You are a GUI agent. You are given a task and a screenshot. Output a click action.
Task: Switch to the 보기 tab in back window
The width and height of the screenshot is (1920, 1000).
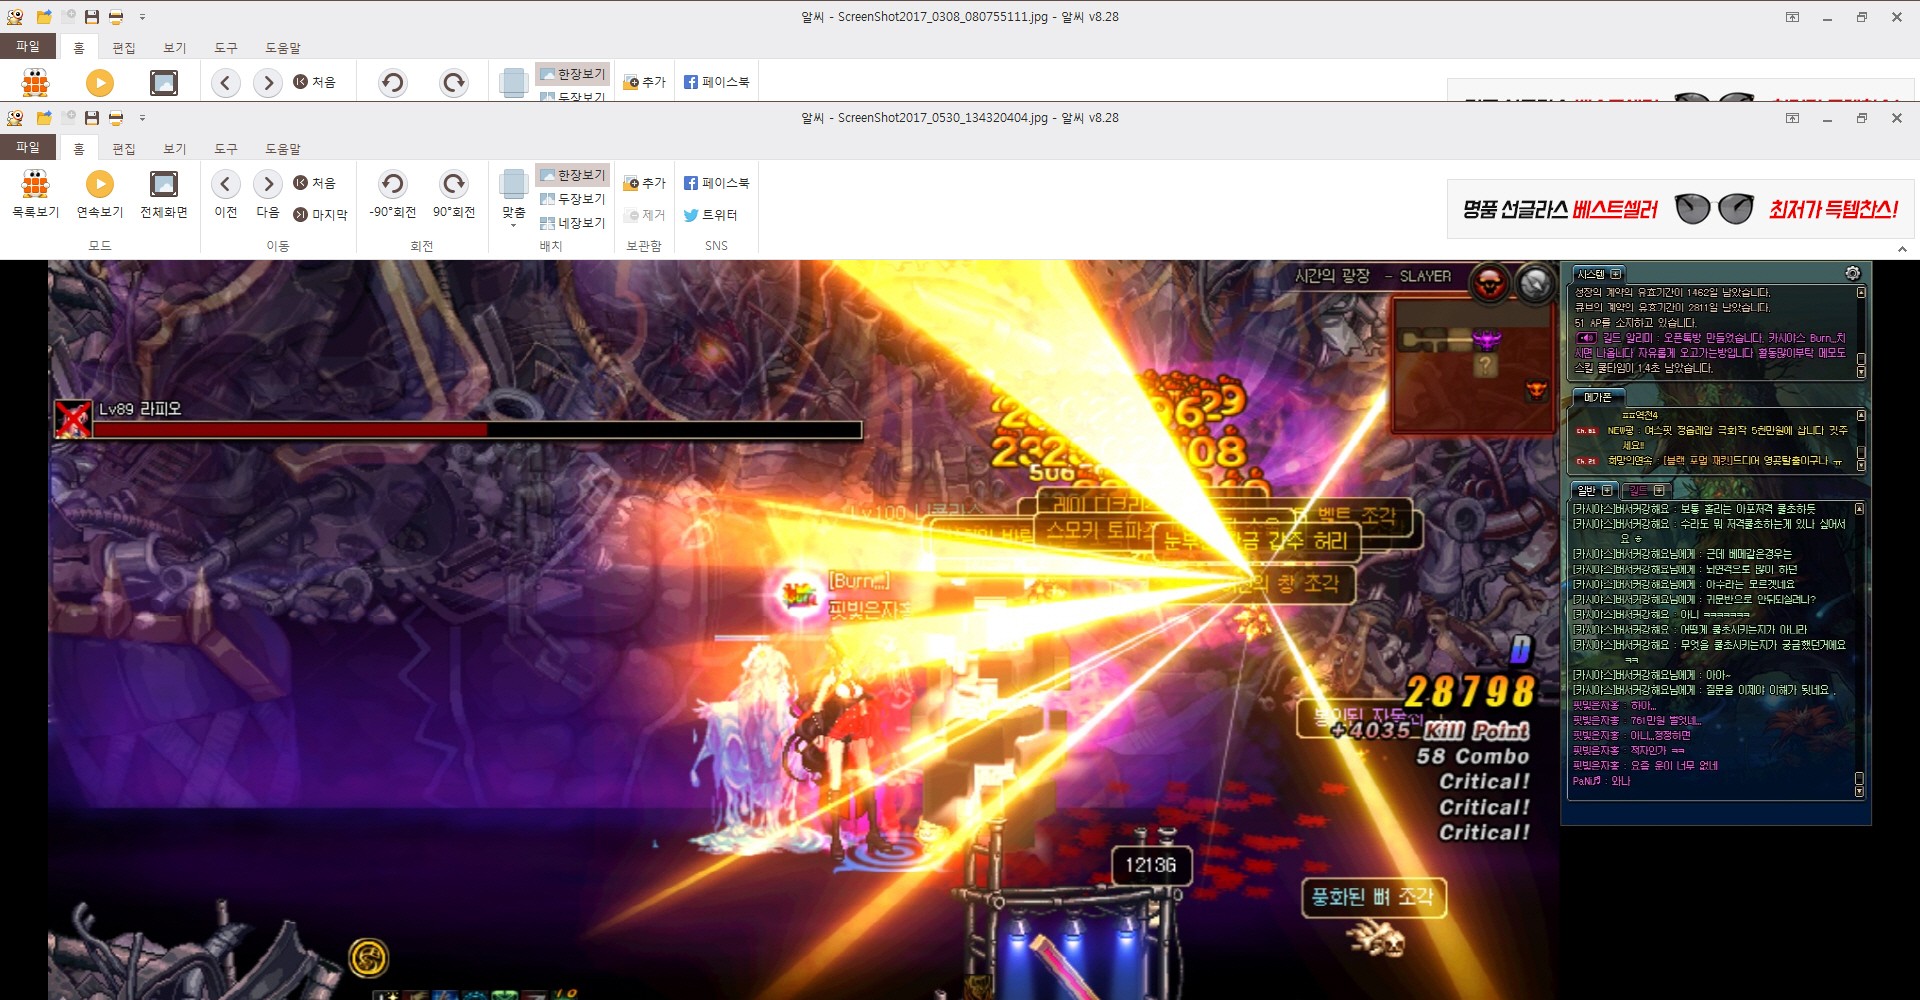[175, 47]
